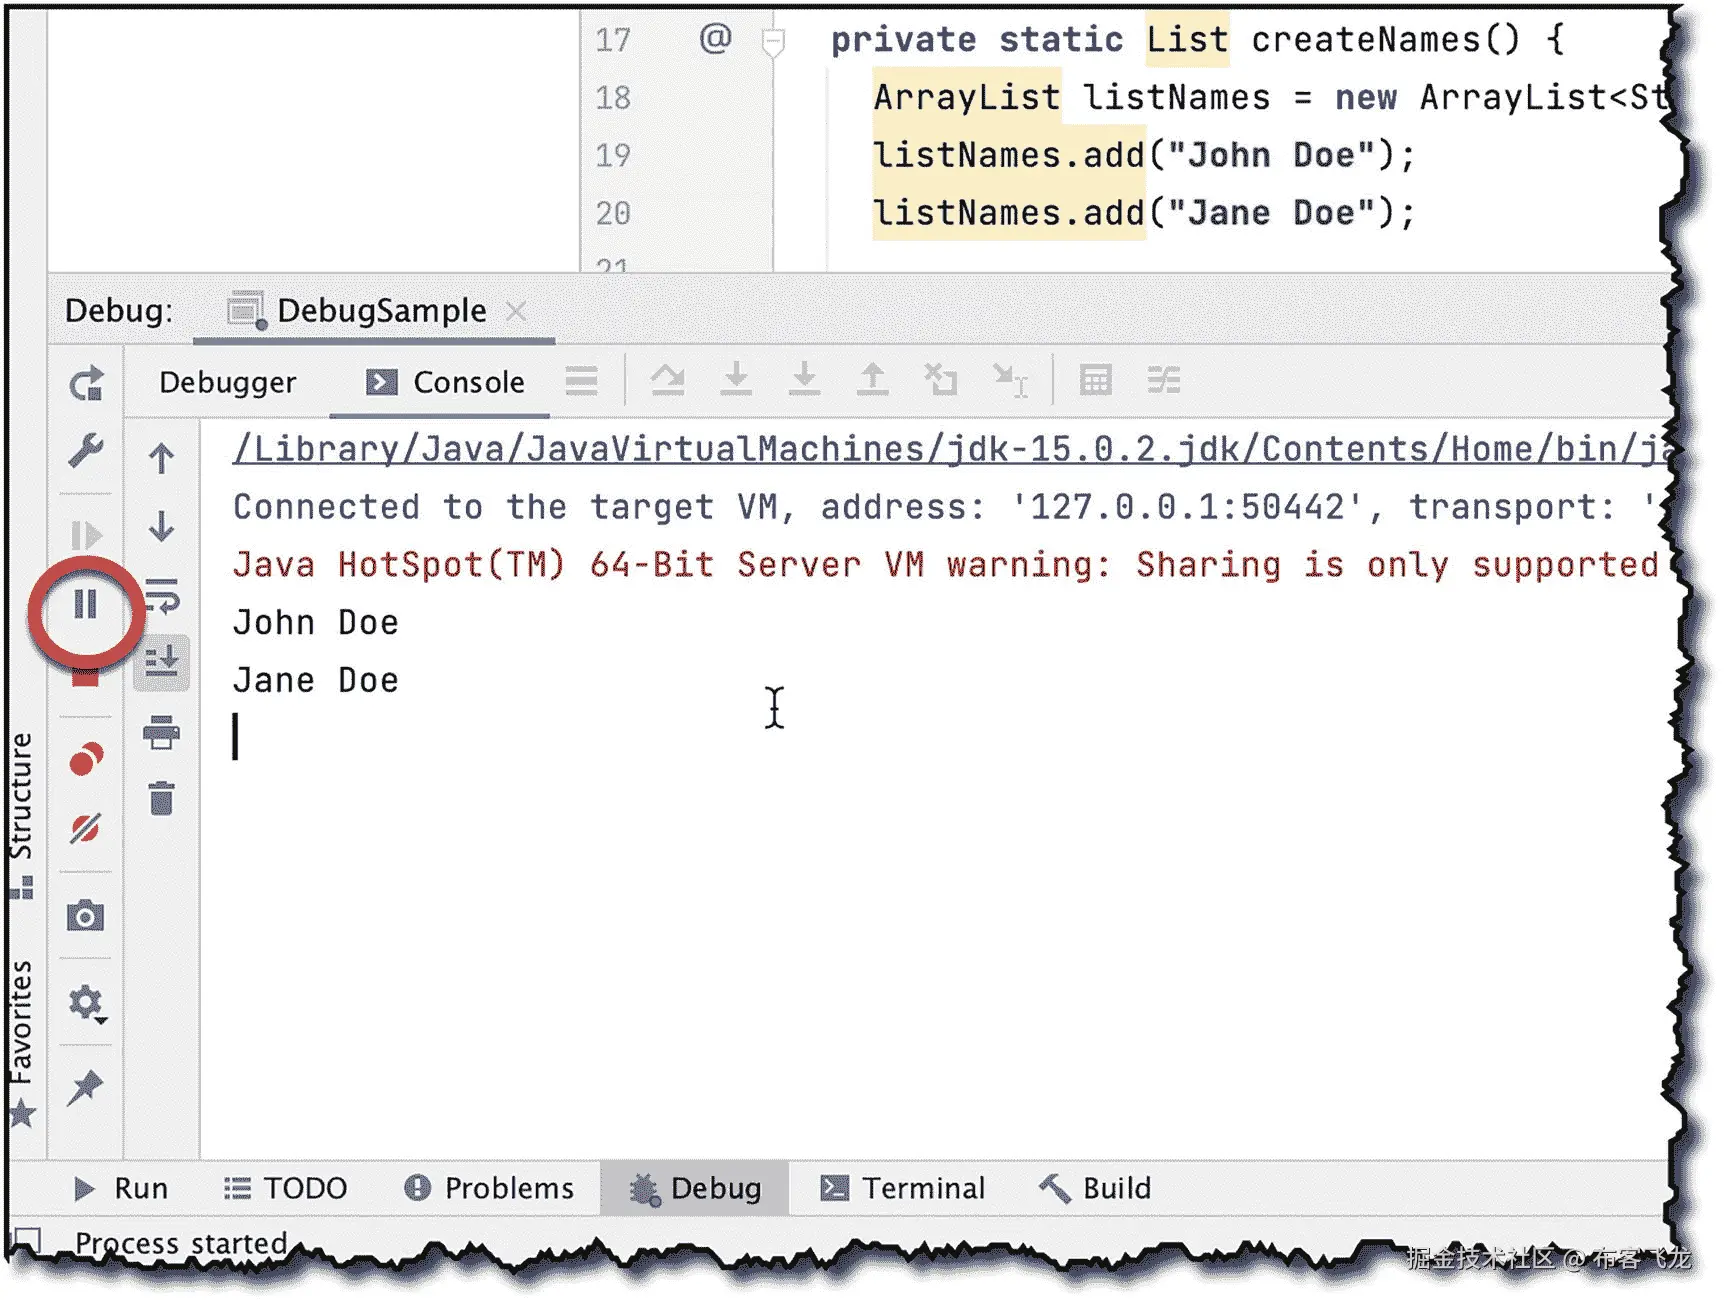
Task: Open Structure side panel
Action: click(22, 815)
